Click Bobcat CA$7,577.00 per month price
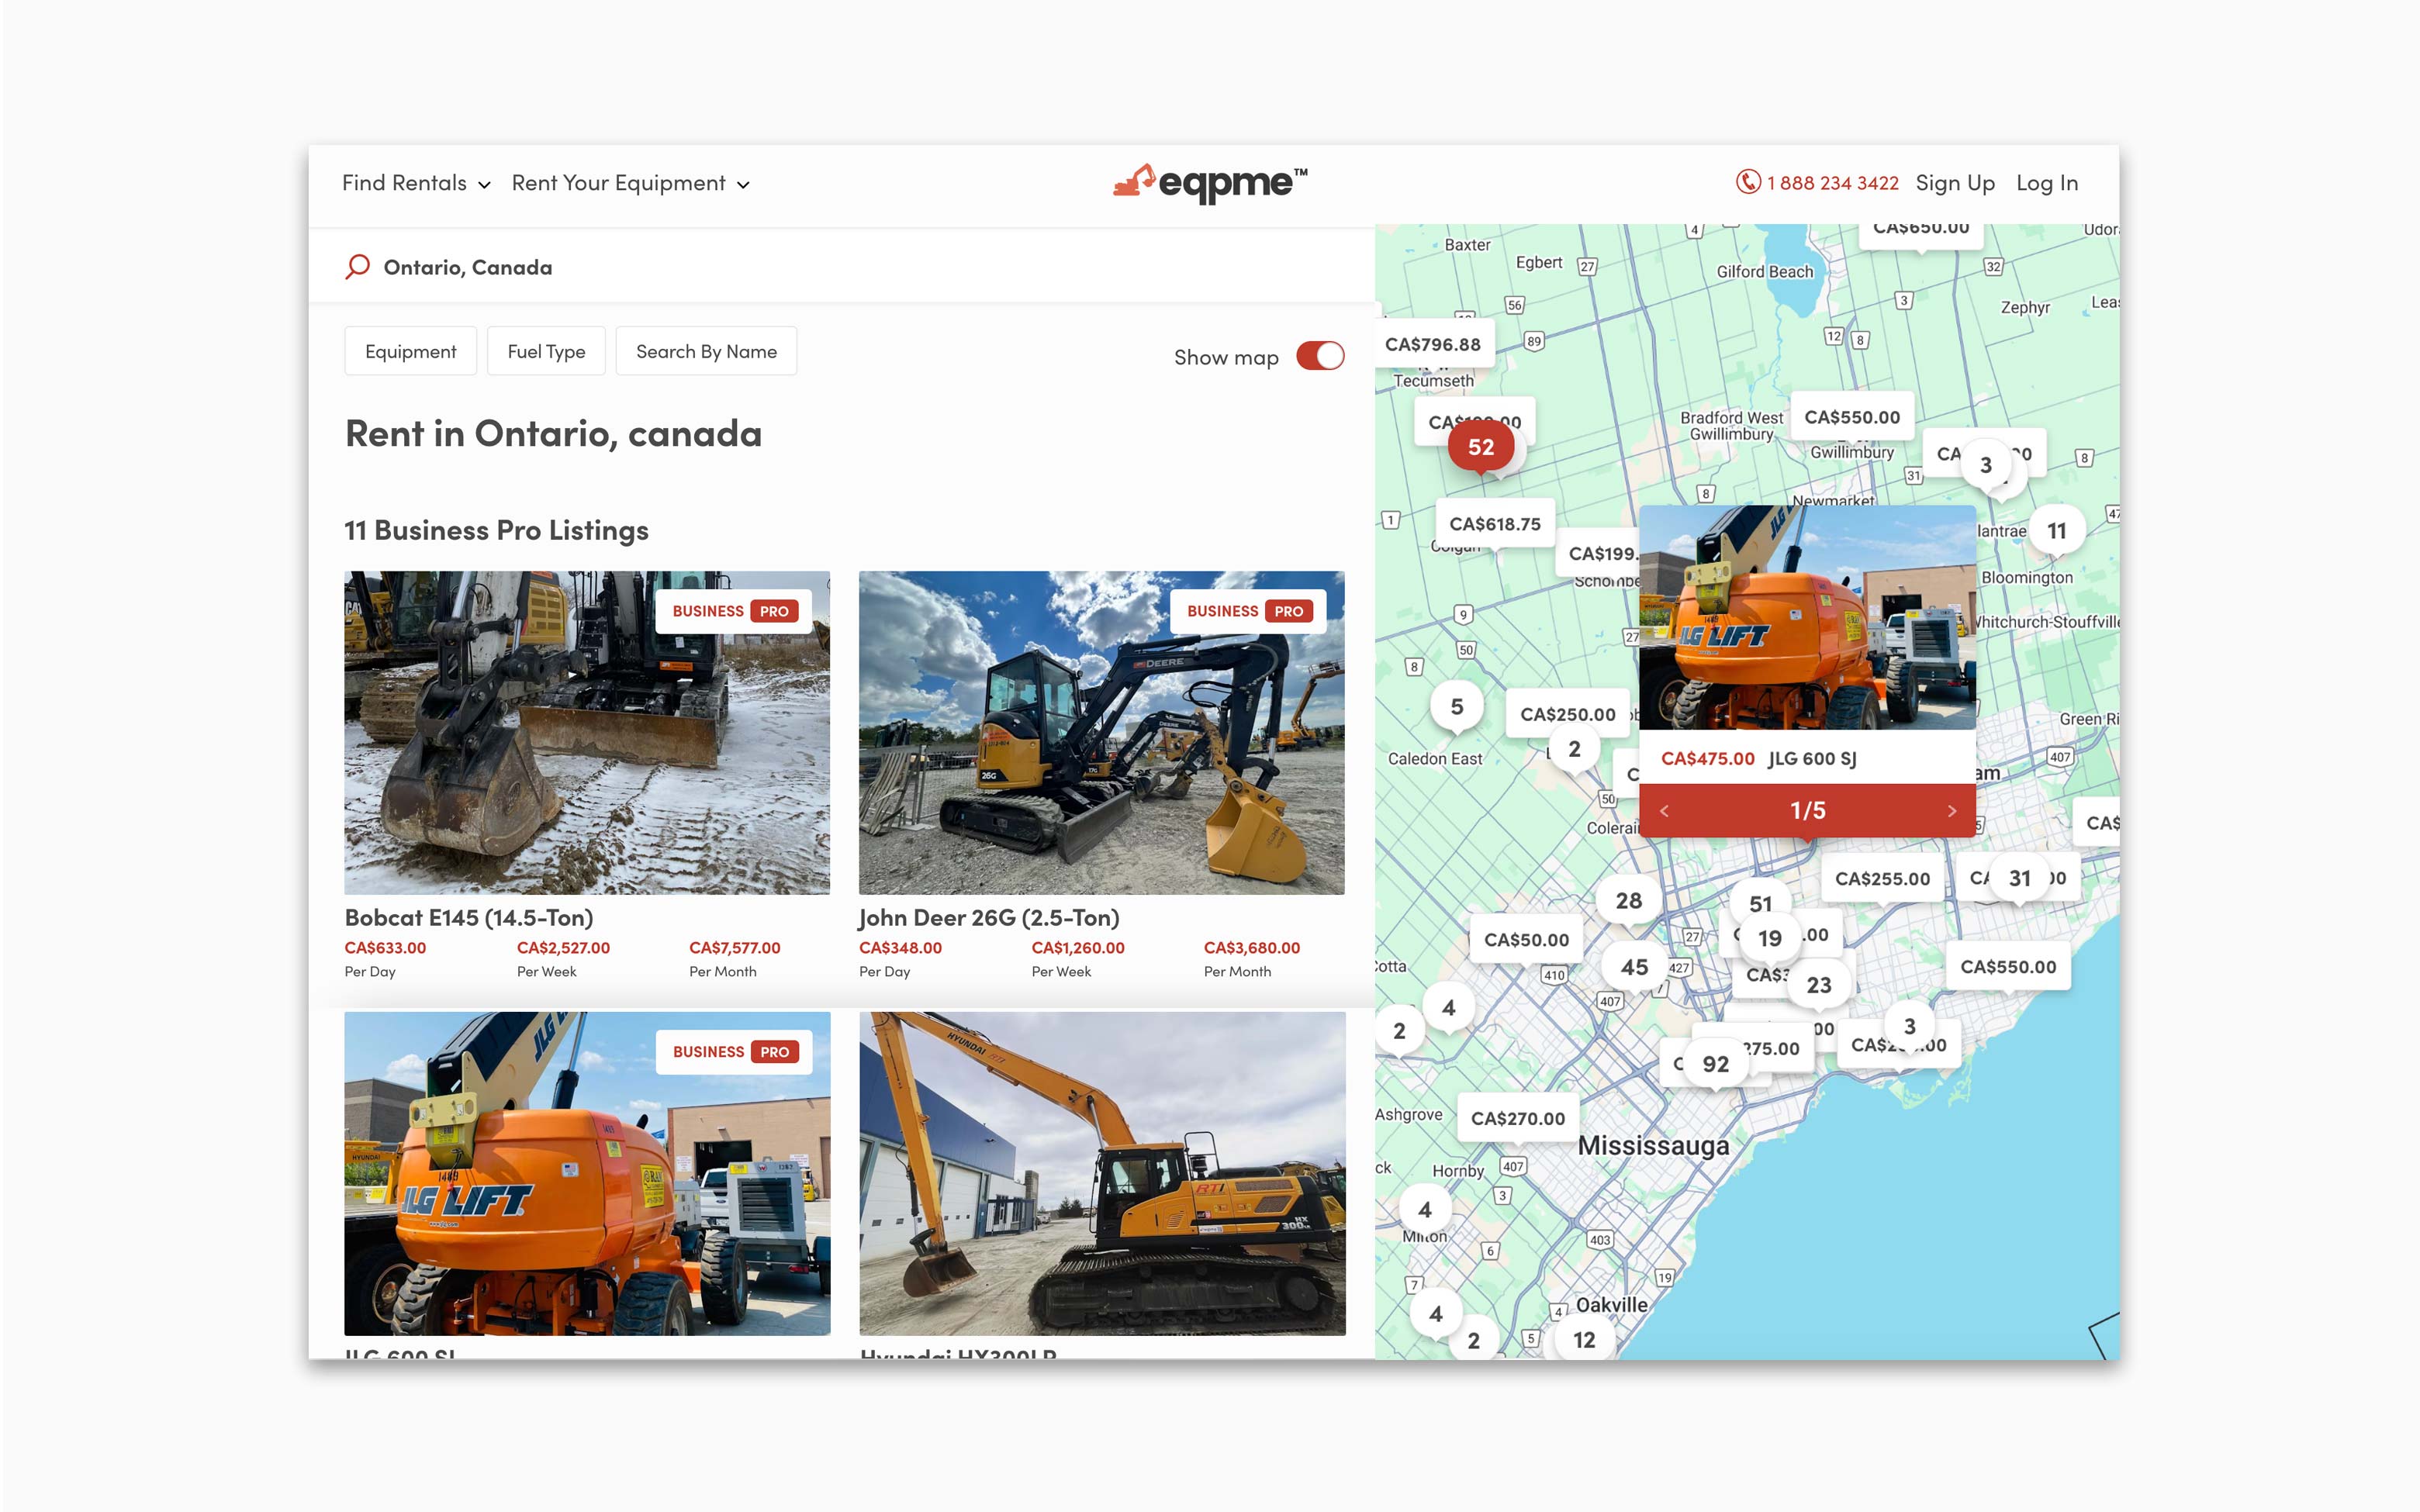 (734, 947)
